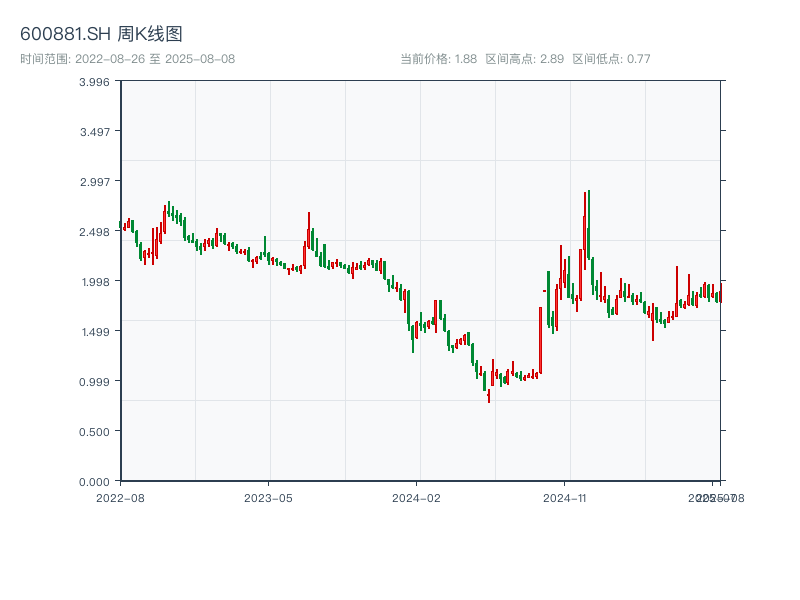Click the 3.497 price label on y-axis
The width and height of the screenshot is (800, 600).
click(94, 132)
